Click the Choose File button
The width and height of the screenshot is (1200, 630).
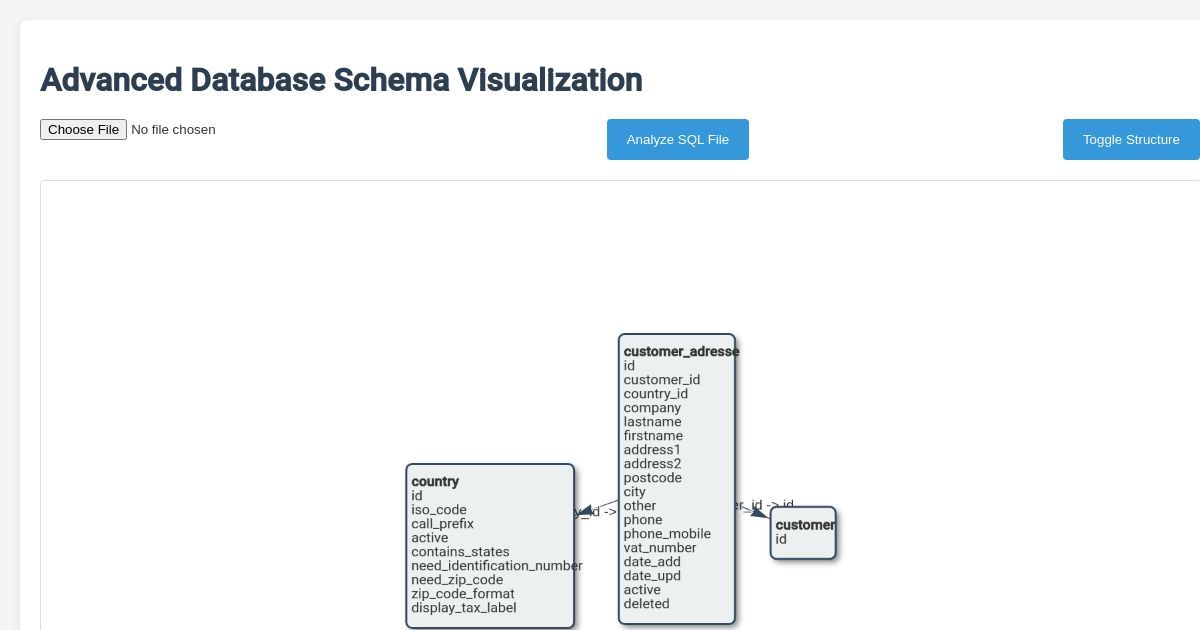click(83, 129)
